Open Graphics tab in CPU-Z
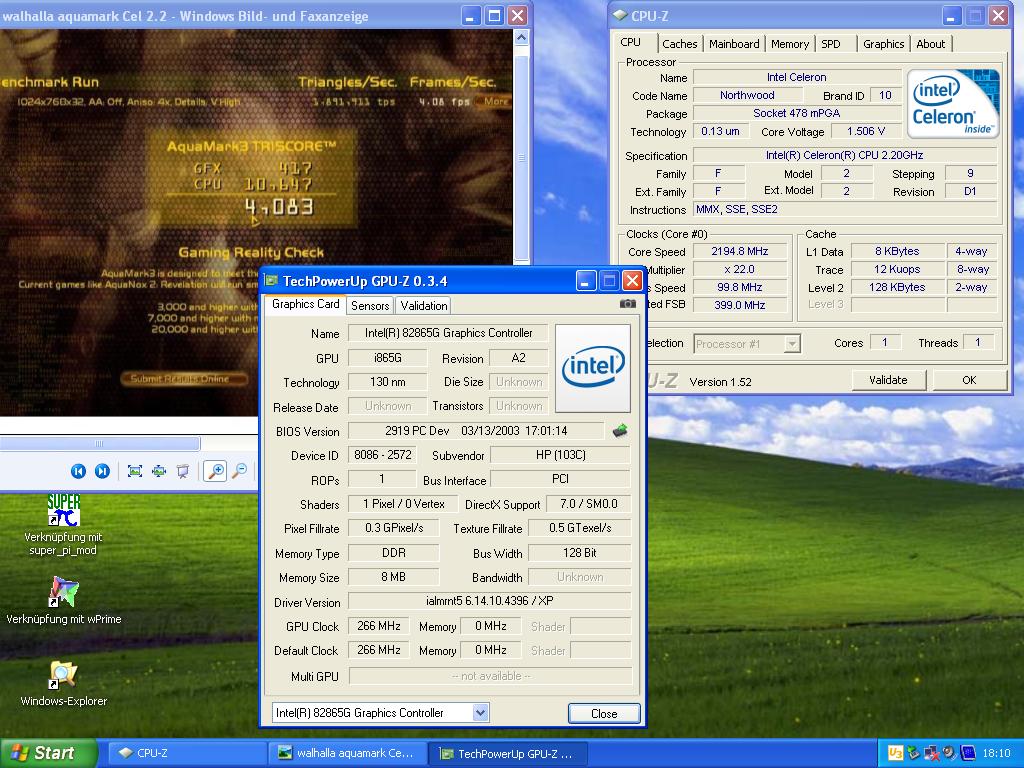1024x768 pixels. (x=884, y=44)
